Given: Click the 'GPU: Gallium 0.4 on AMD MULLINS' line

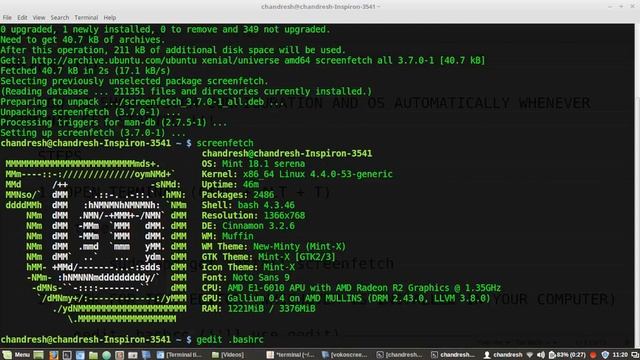Looking at the screenshot, I should 346,298.
